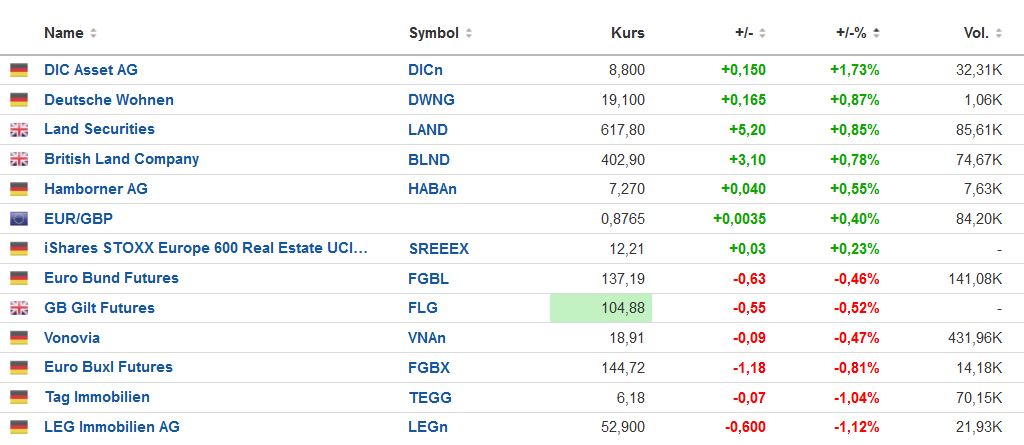Click the German flag beside Tag Immobilien
Screen dimensions: 1024x445
19,397
